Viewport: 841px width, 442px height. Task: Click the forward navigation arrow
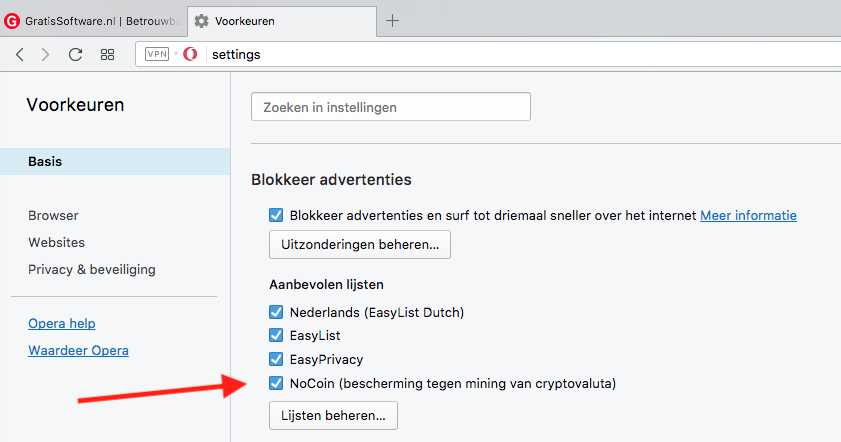[46, 55]
